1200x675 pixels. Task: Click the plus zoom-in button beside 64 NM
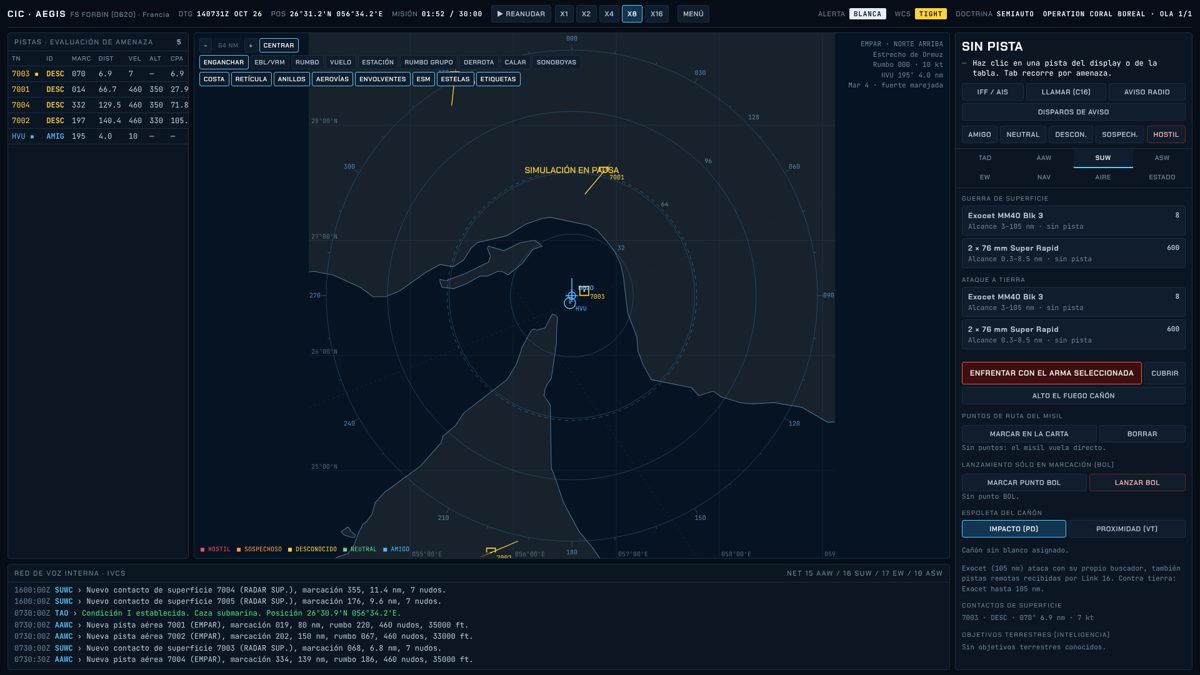coord(250,45)
